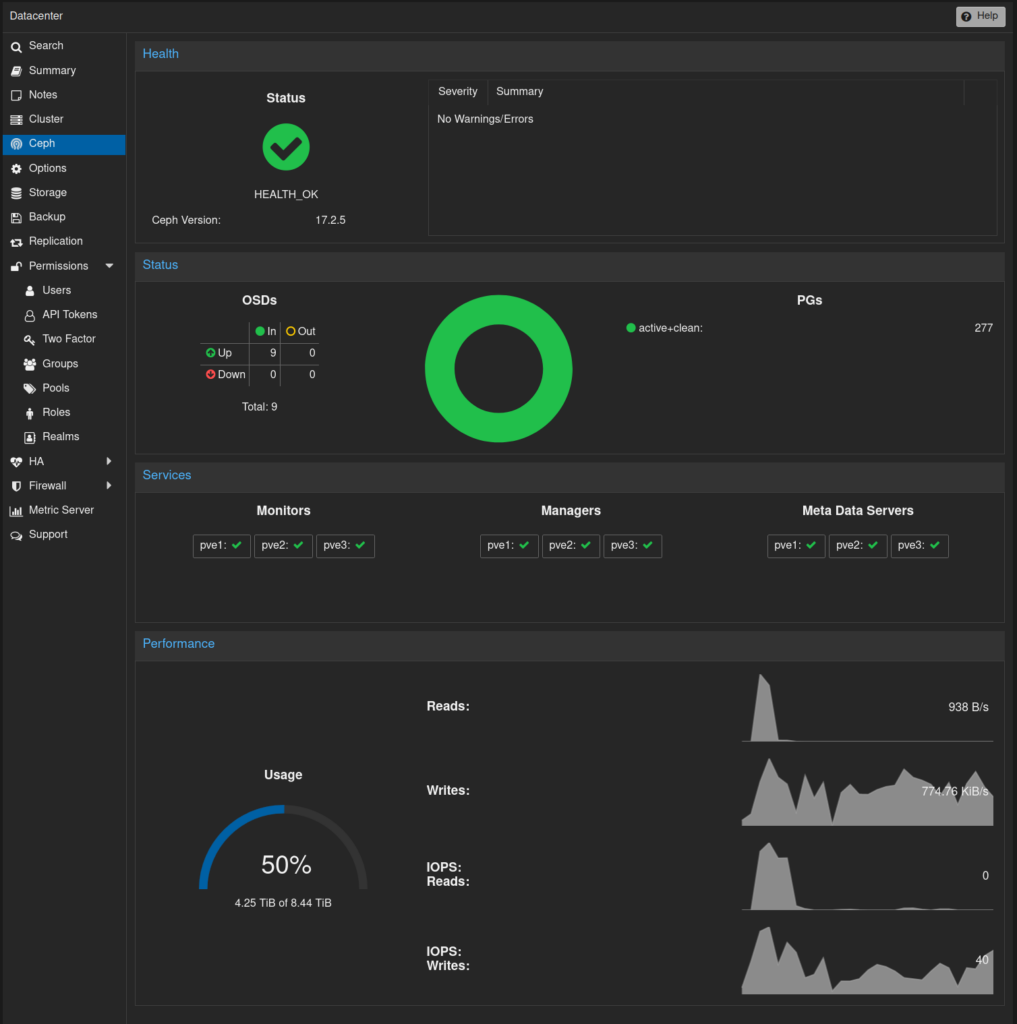Click the Summary column header in Health
Viewport: 1017px width, 1024px height.
point(726,91)
